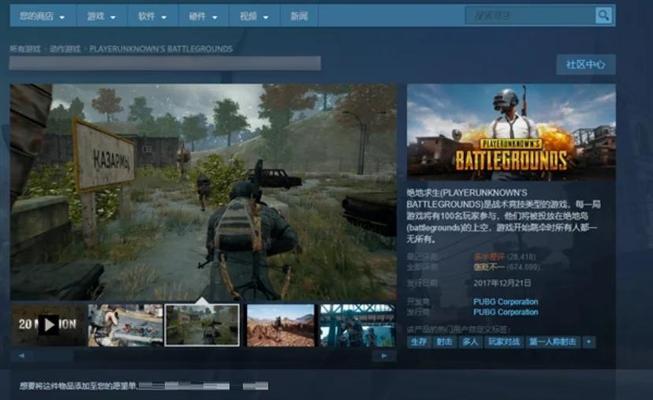Click the 社区中心 button
The height and width of the screenshot is (400, 653).
(586, 65)
